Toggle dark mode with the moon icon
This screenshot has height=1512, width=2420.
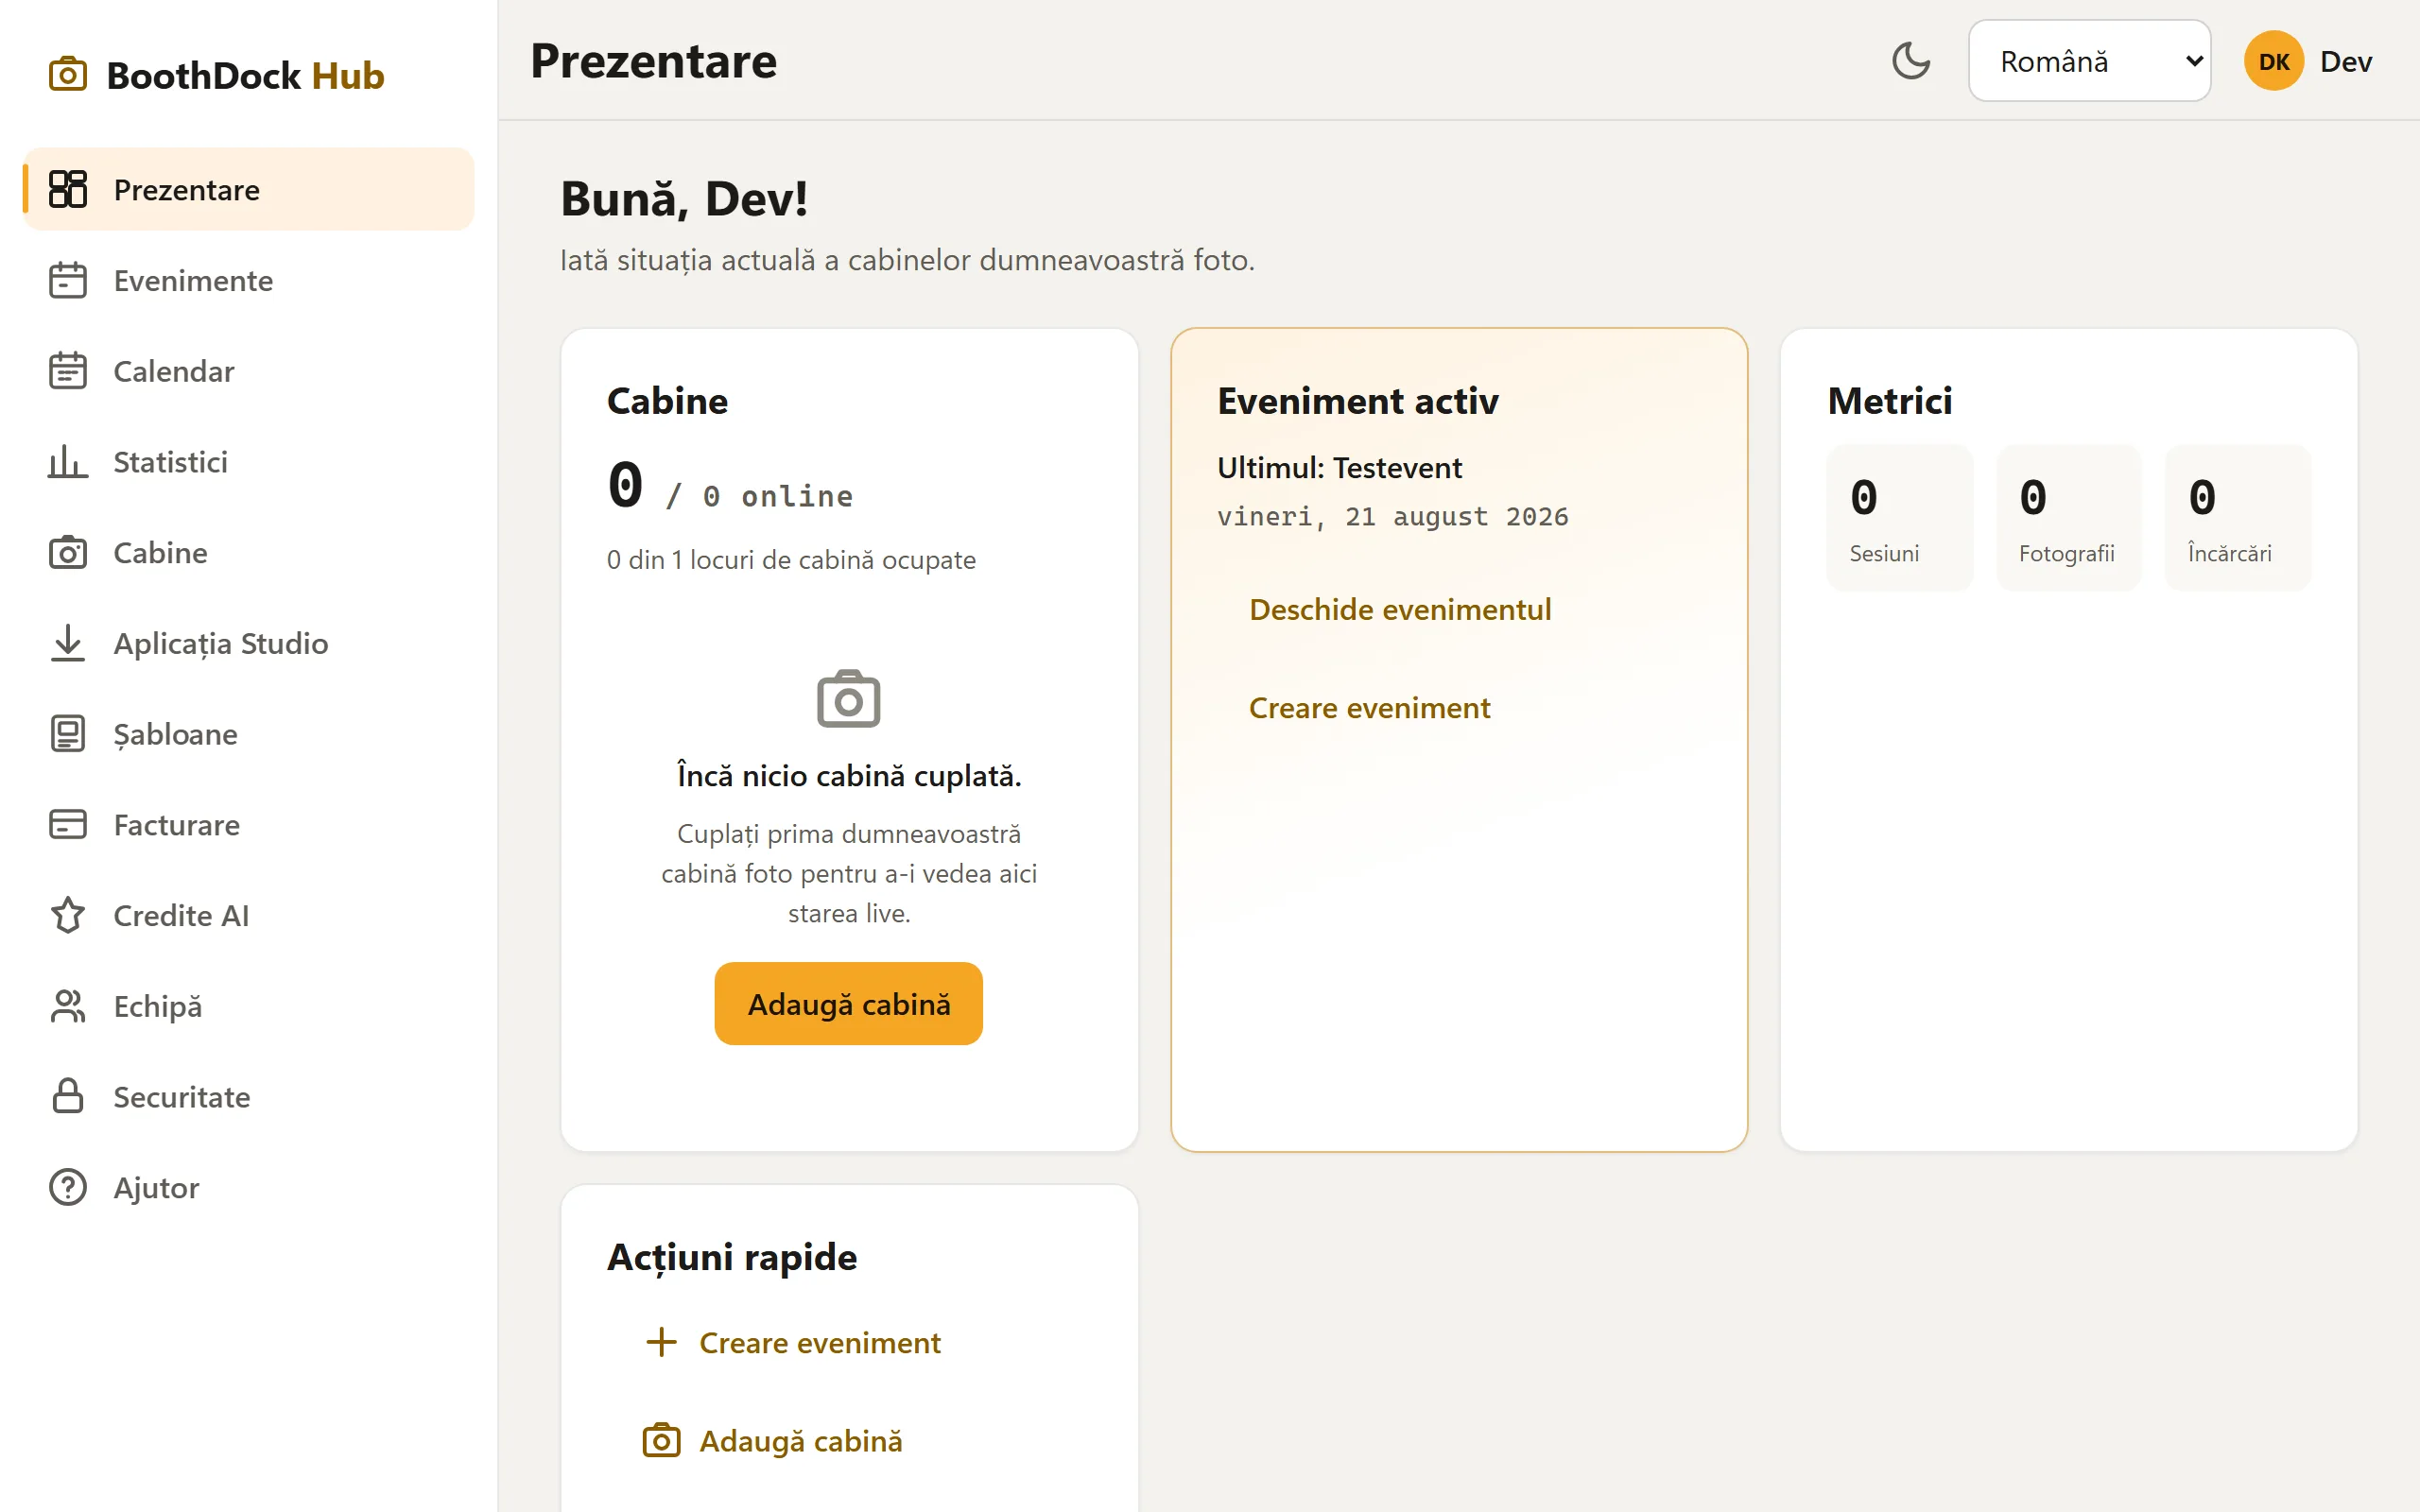[x=1910, y=61]
